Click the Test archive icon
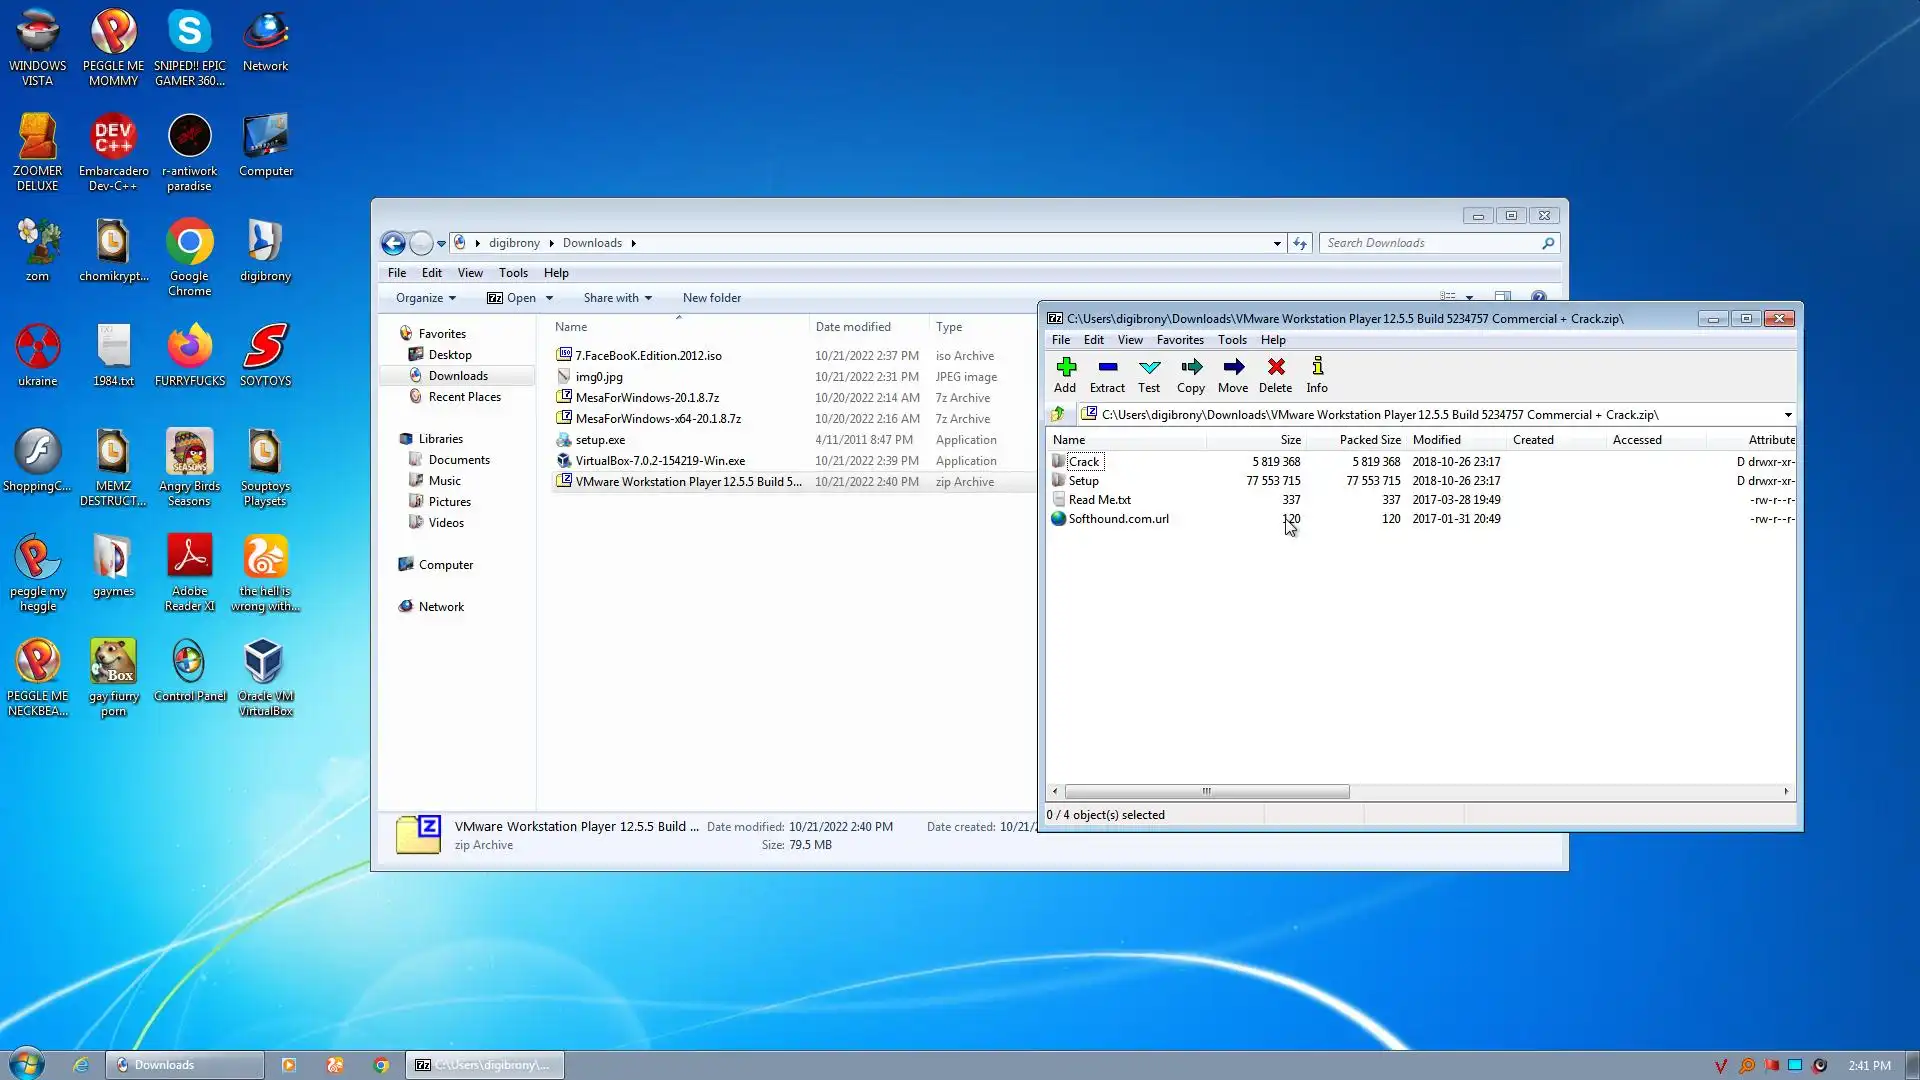The height and width of the screenshot is (1080, 1920). click(x=1149, y=375)
